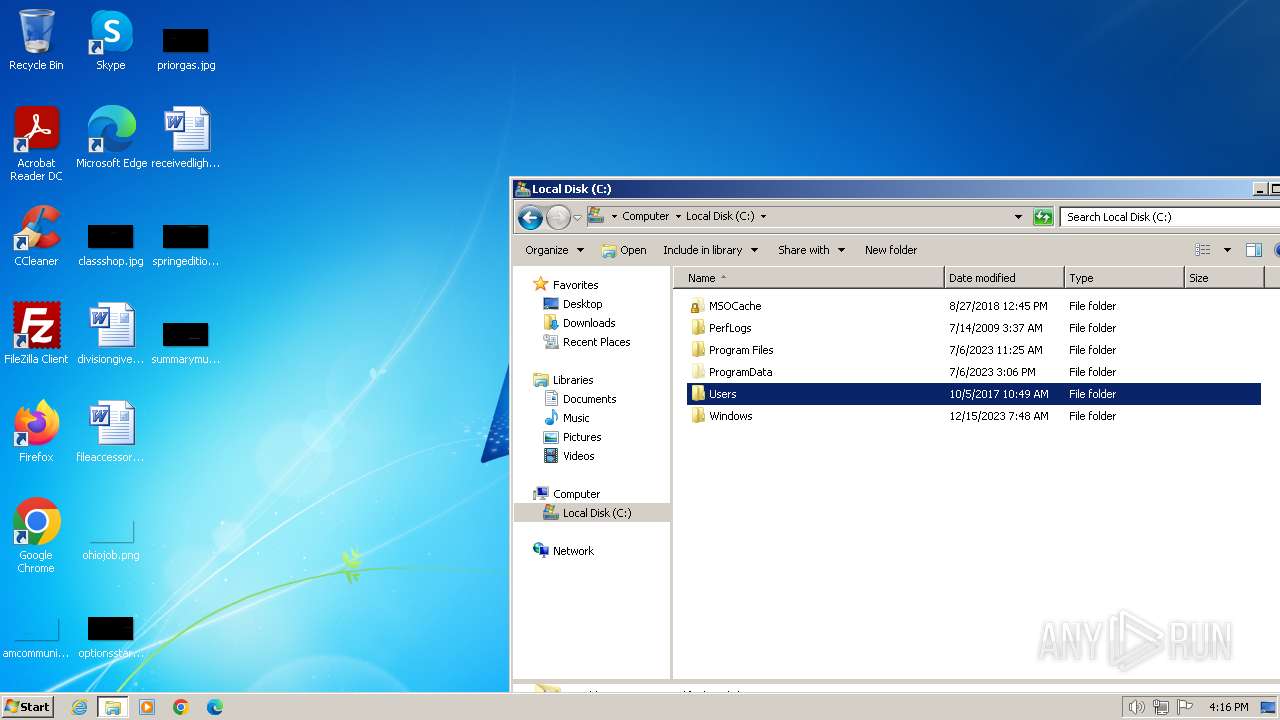Select the optionsstar... desktop file
The height and width of the screenshot is (720, 1280).
click(x=110, y=637)
